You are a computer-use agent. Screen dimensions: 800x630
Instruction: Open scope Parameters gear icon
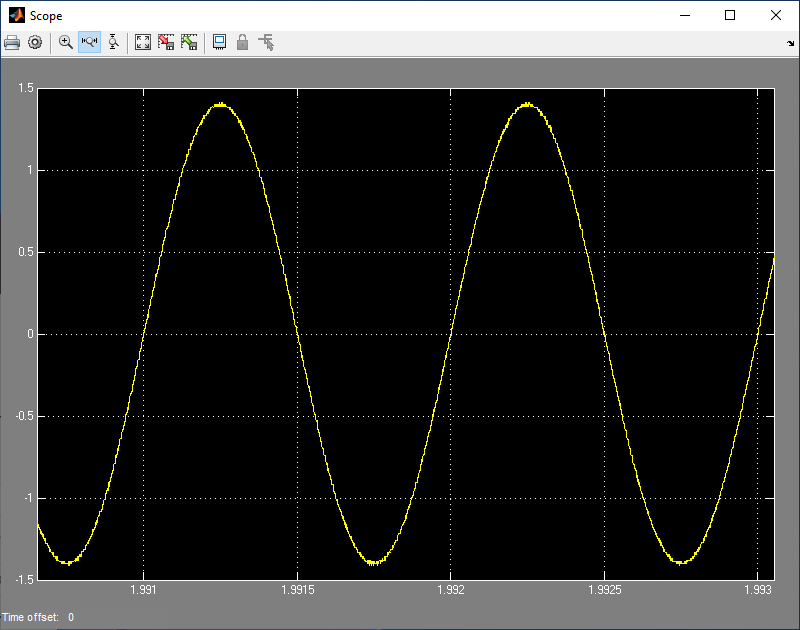click(35, 43)
